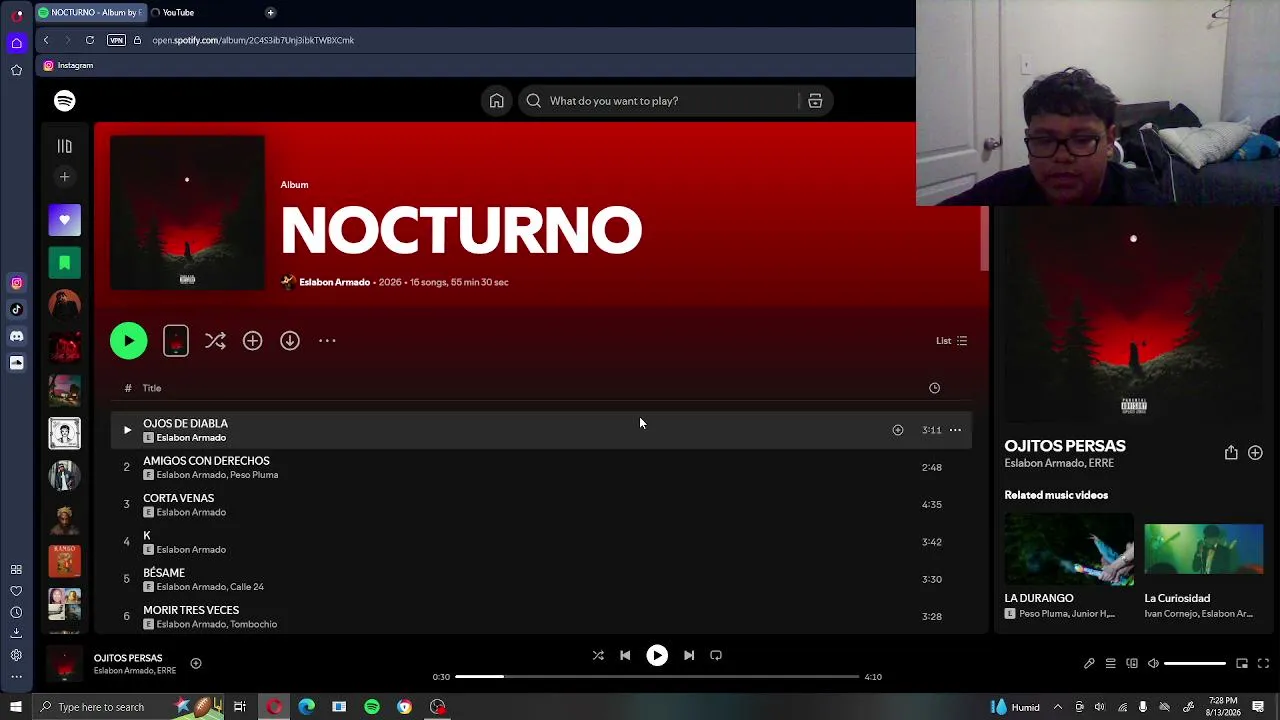Enter full screen player mode
Screen dimensions: 1280x720
pyautogui.click(x=1263, y=663)
